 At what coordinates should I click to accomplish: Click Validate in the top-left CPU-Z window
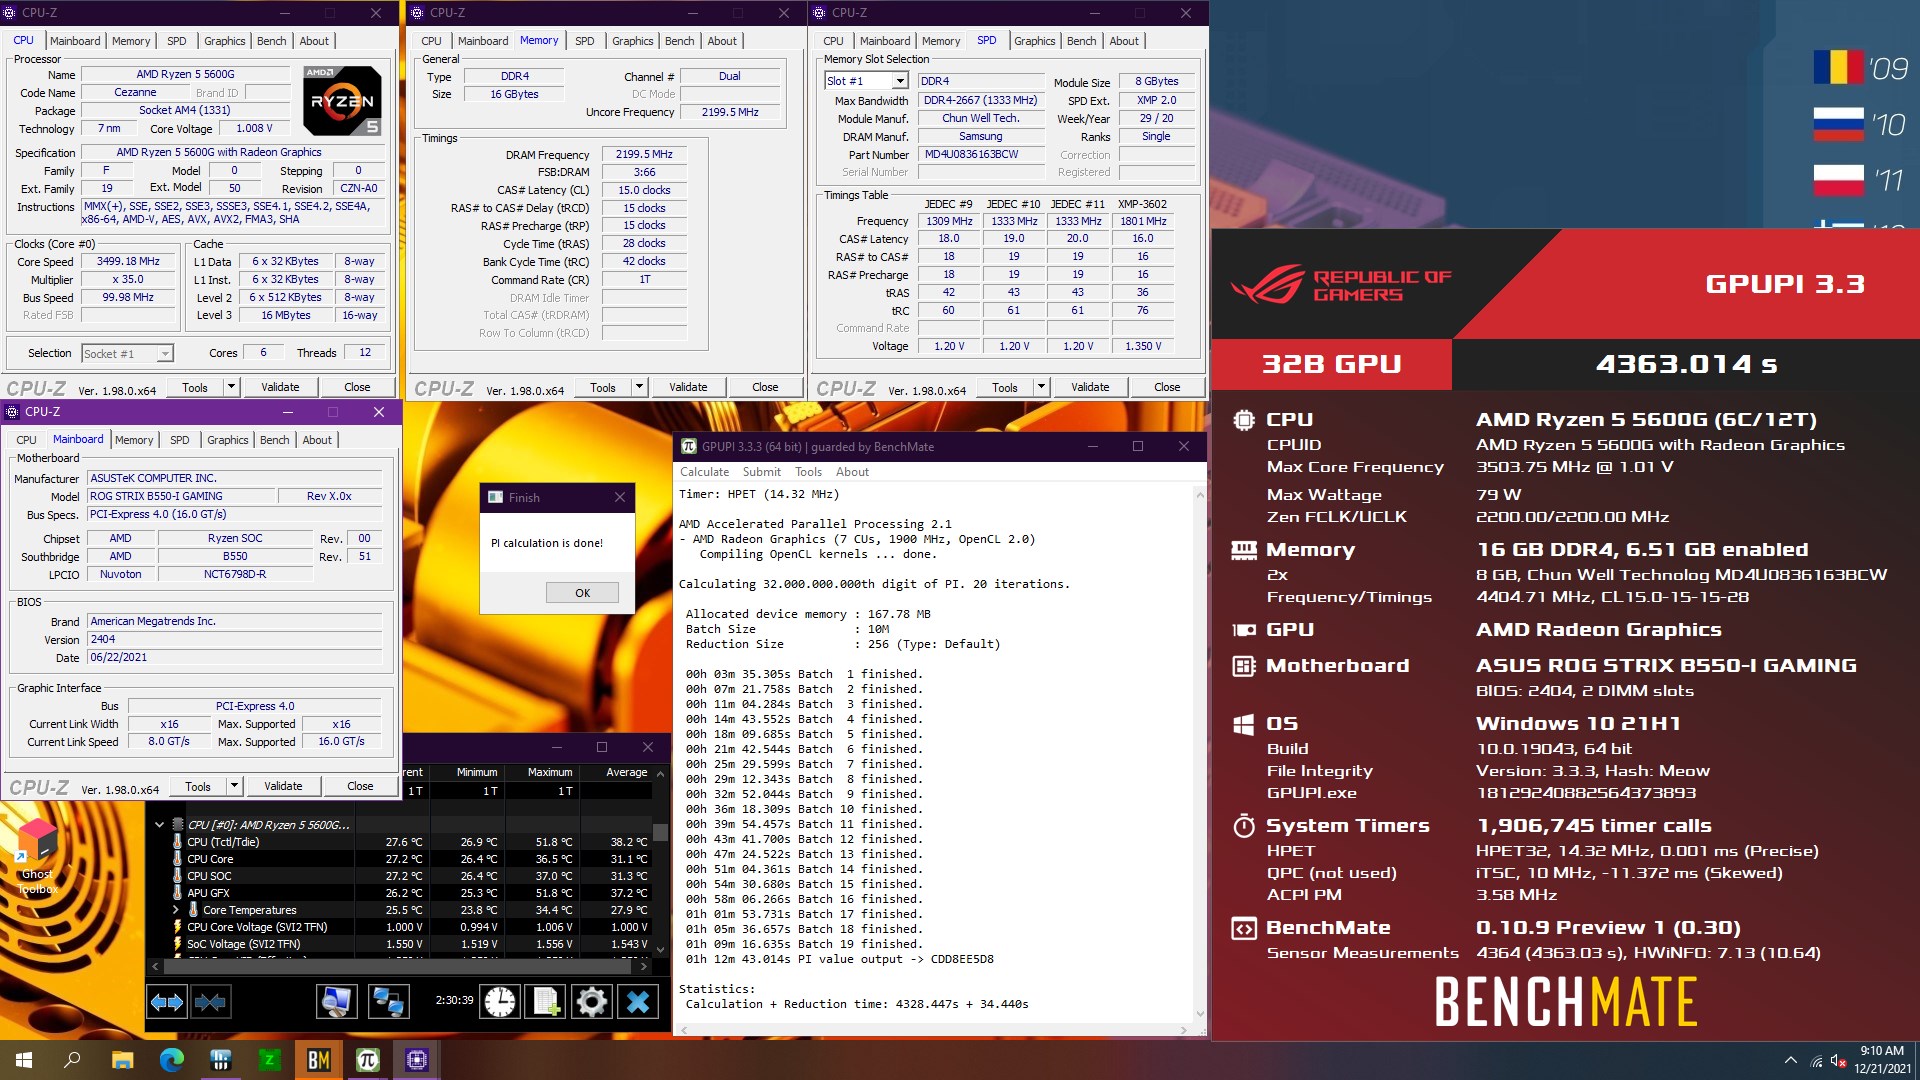point(280,387)
